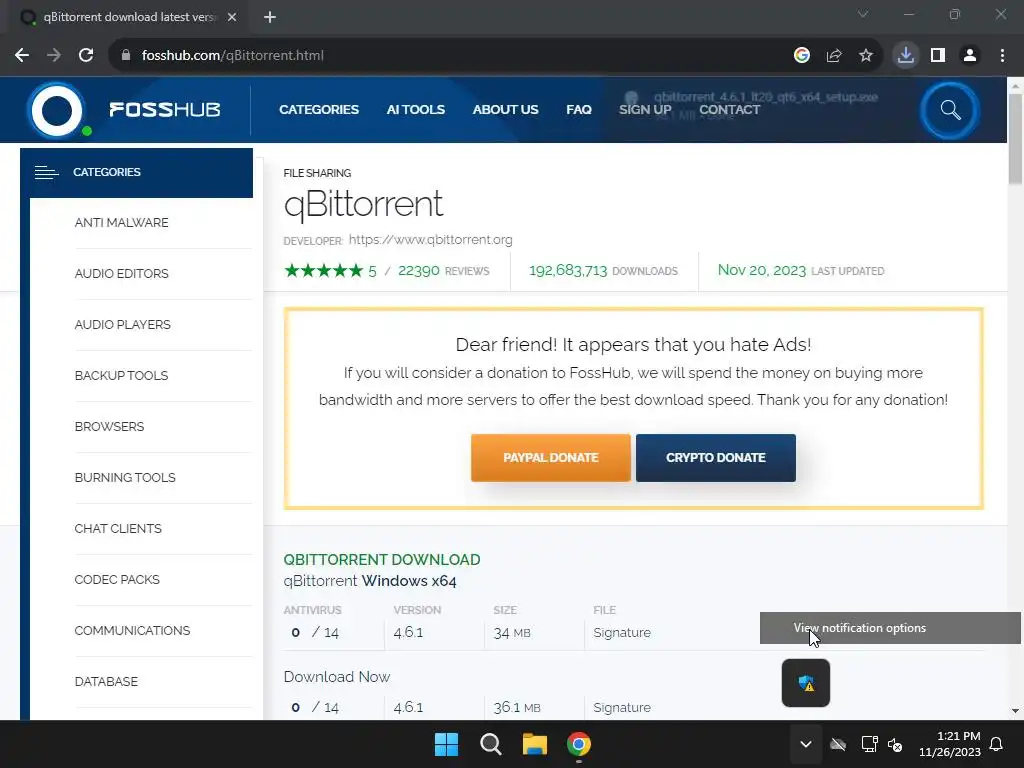Reload the page with refresh icon
The image size is (1024, 768).
click(86, 56)
